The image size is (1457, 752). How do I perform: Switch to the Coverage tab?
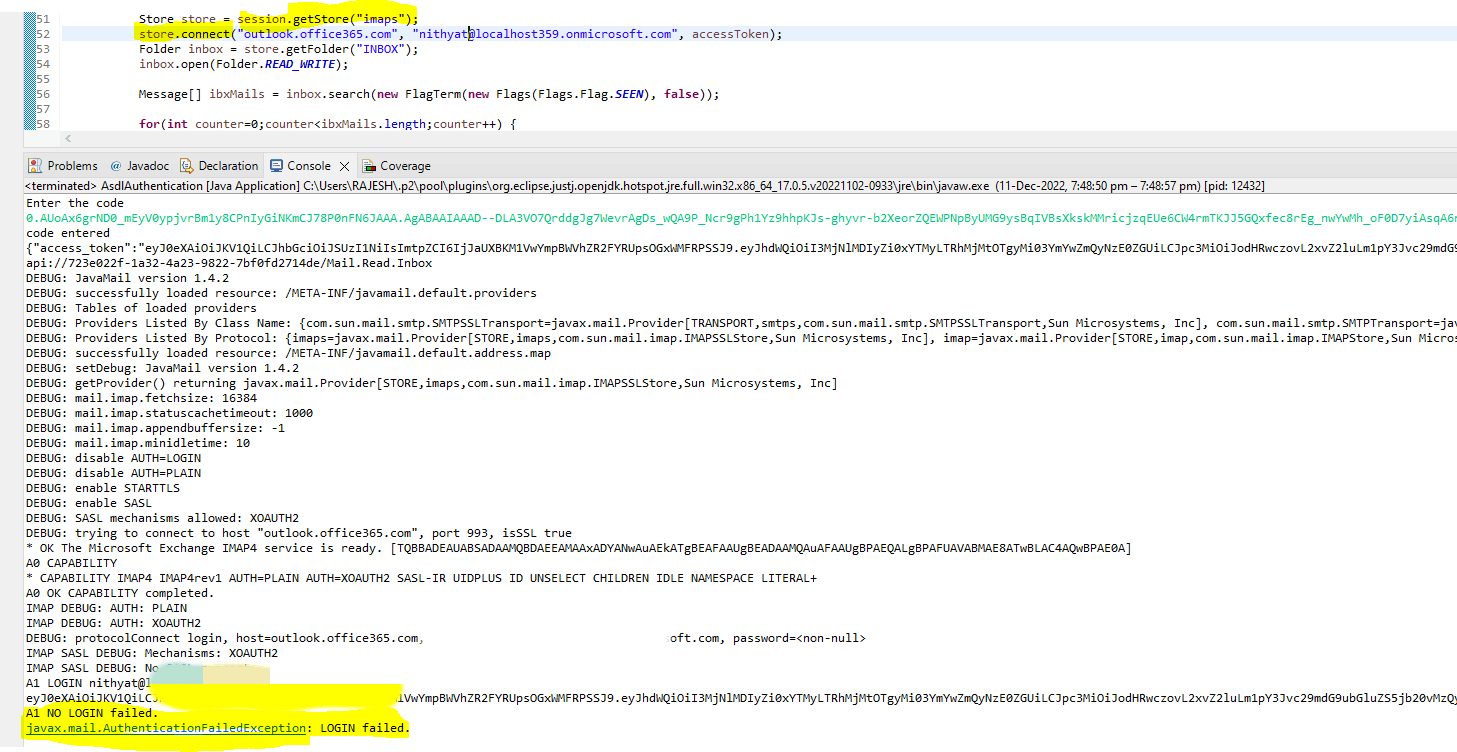tap(405, 166)
